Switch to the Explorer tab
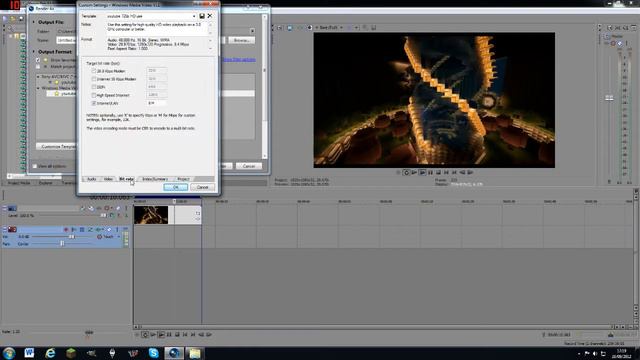 click(x=45, y=183)
